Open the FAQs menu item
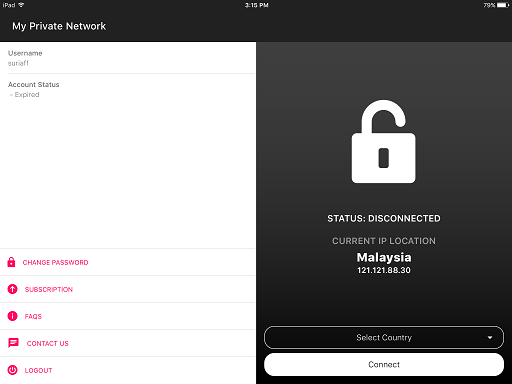This screenshot has height=384, width=512. pyautogui.click(x=33, y=317)
